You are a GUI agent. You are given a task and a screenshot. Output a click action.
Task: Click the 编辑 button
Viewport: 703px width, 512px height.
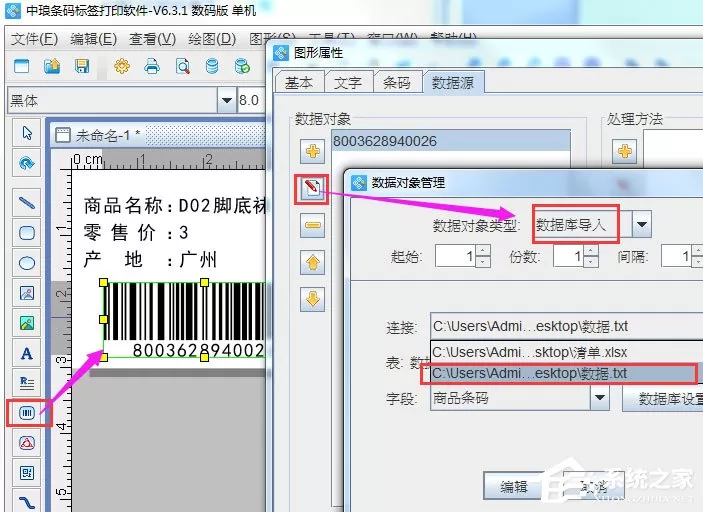[513, 486]
